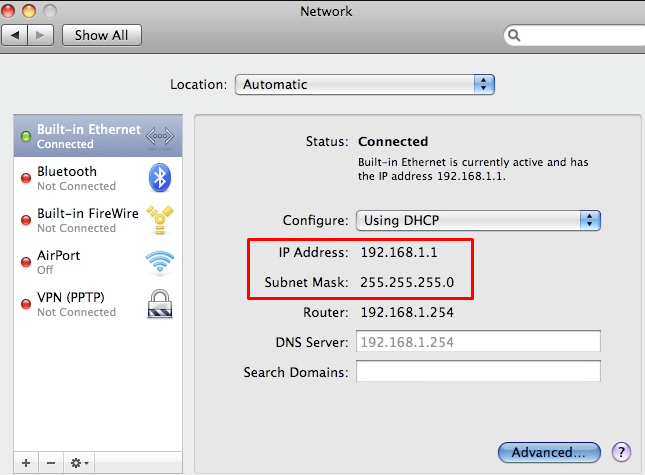The height and width of the screenshot is (475, 645).
Task: Select the Built-in FireWire service row
Action: pos(98,220)
